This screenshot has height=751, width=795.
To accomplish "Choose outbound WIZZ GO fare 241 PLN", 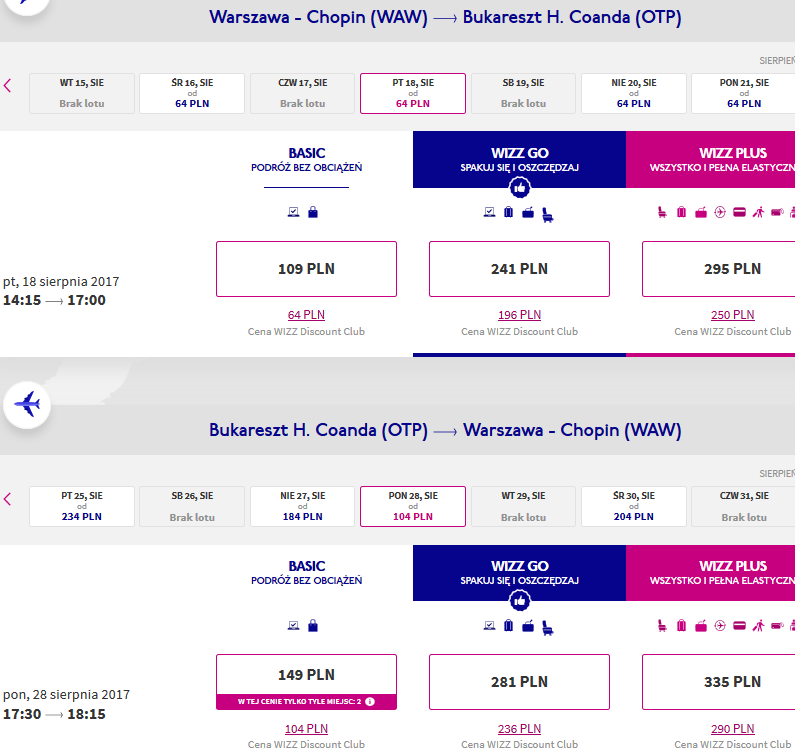I will [x=519, y=269].
